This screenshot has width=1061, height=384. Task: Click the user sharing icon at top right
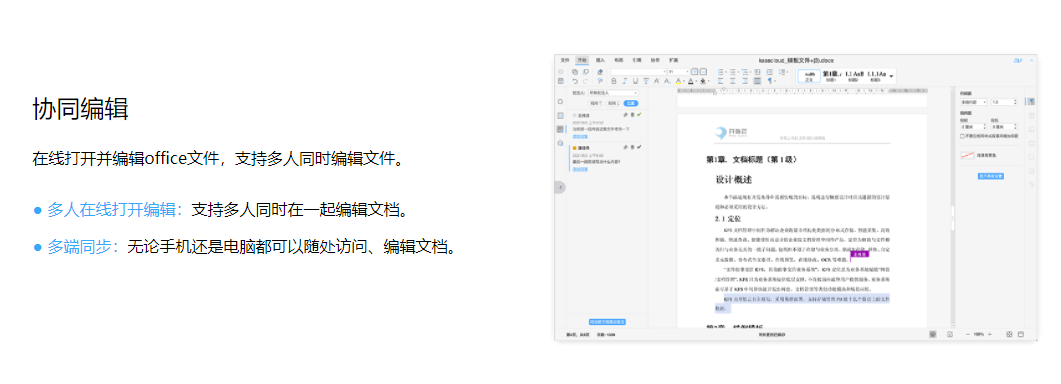(1018, 60)
